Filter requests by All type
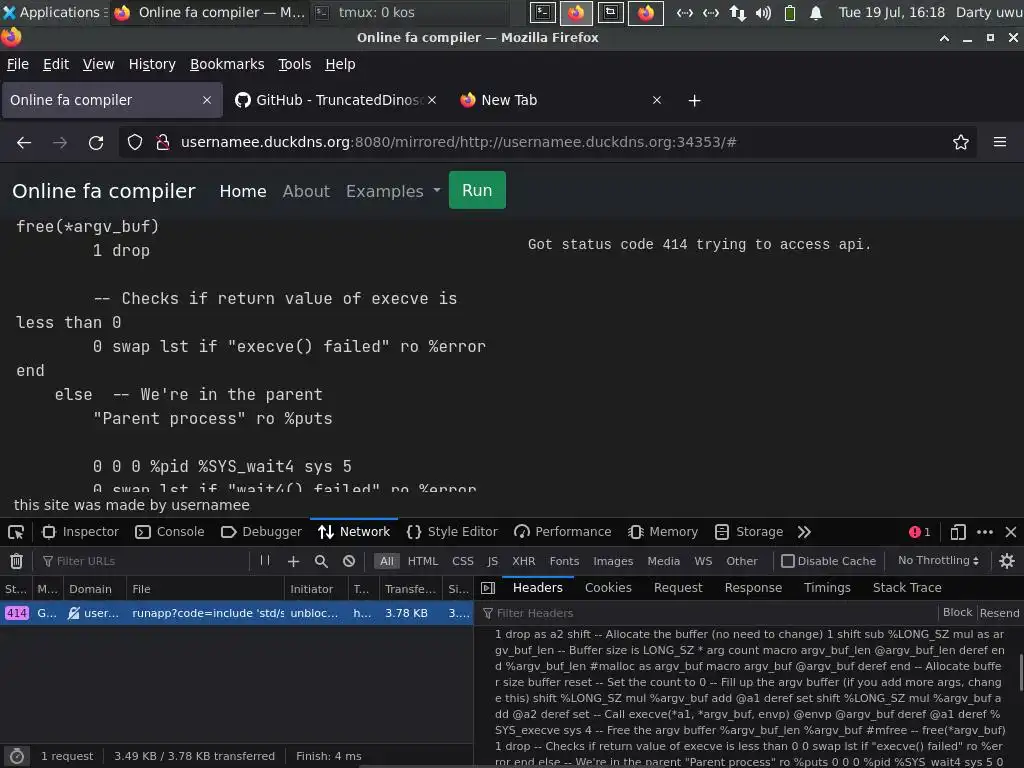The image size is (1024, 768). click(x=387, y=561)
